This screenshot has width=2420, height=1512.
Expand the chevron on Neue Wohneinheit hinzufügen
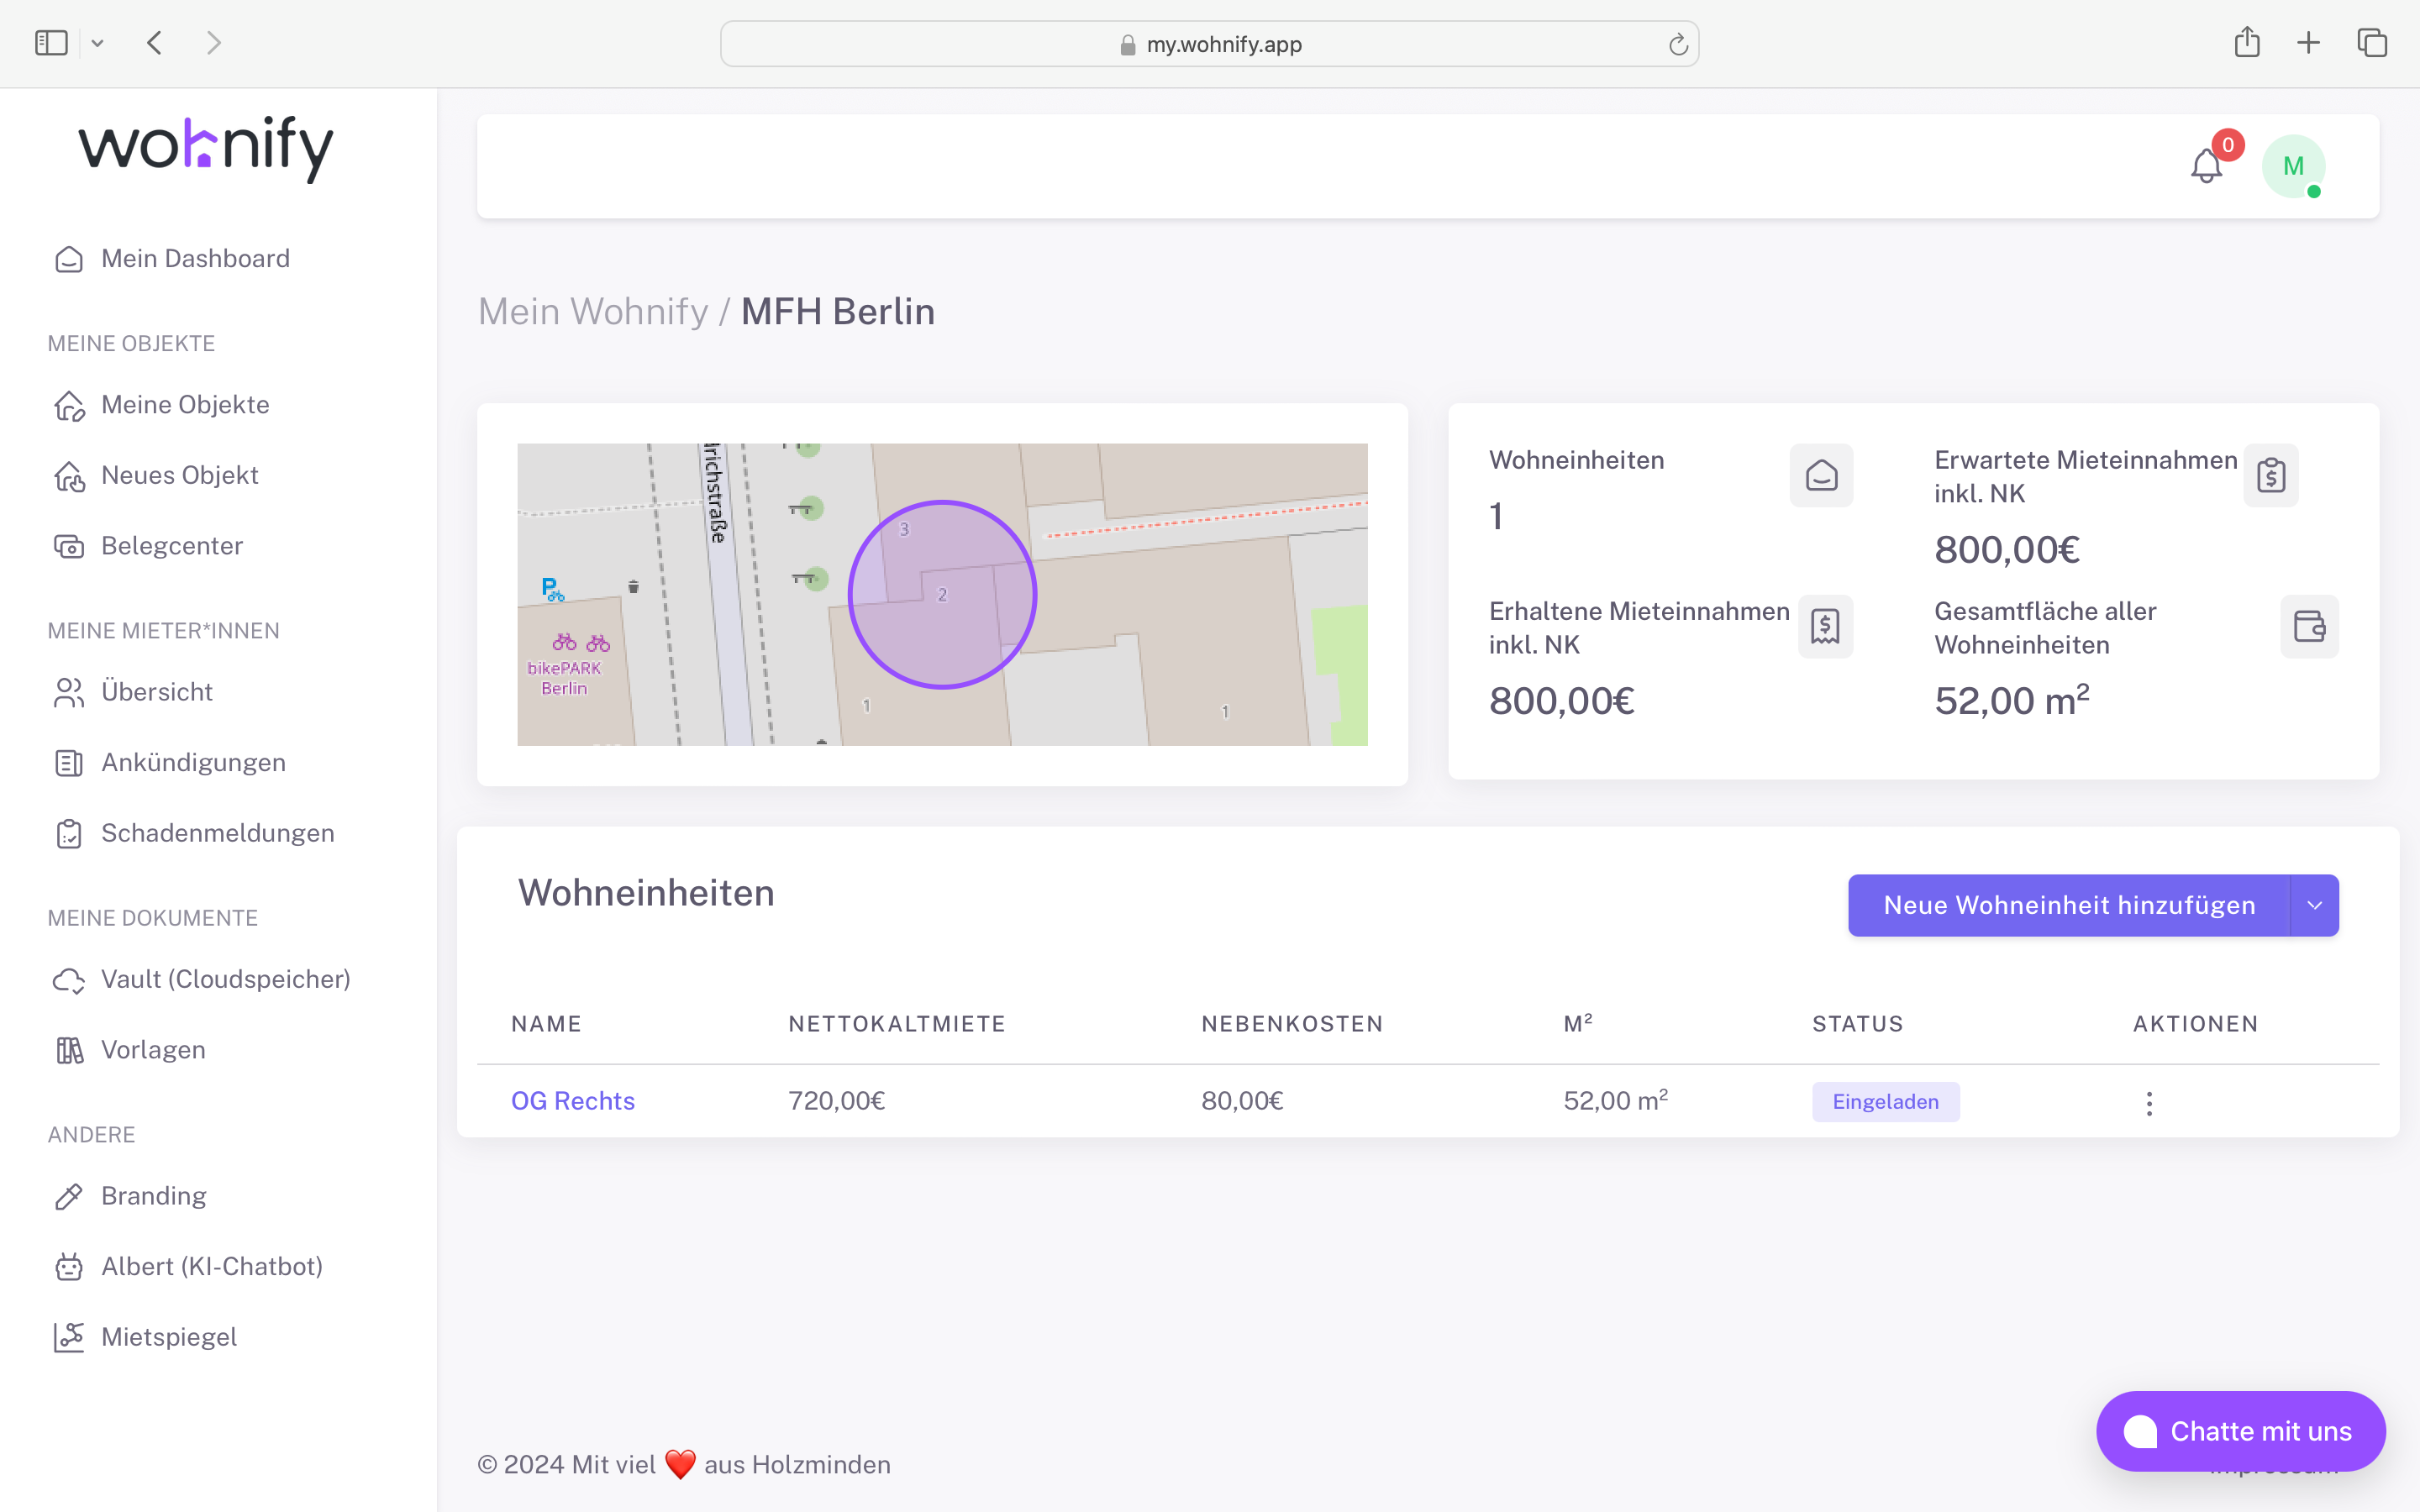click(2316, 905)
